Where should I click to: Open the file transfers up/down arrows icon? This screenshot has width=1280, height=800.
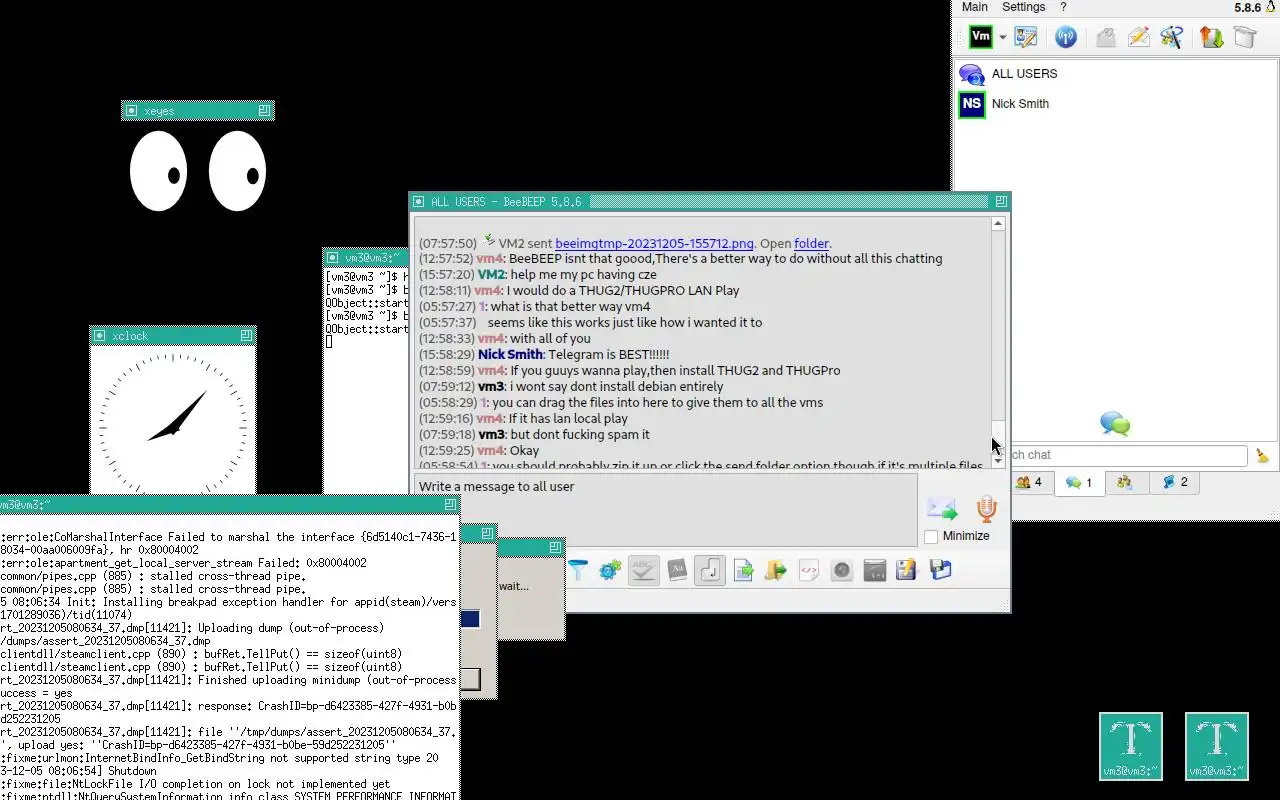(1212, 37)
